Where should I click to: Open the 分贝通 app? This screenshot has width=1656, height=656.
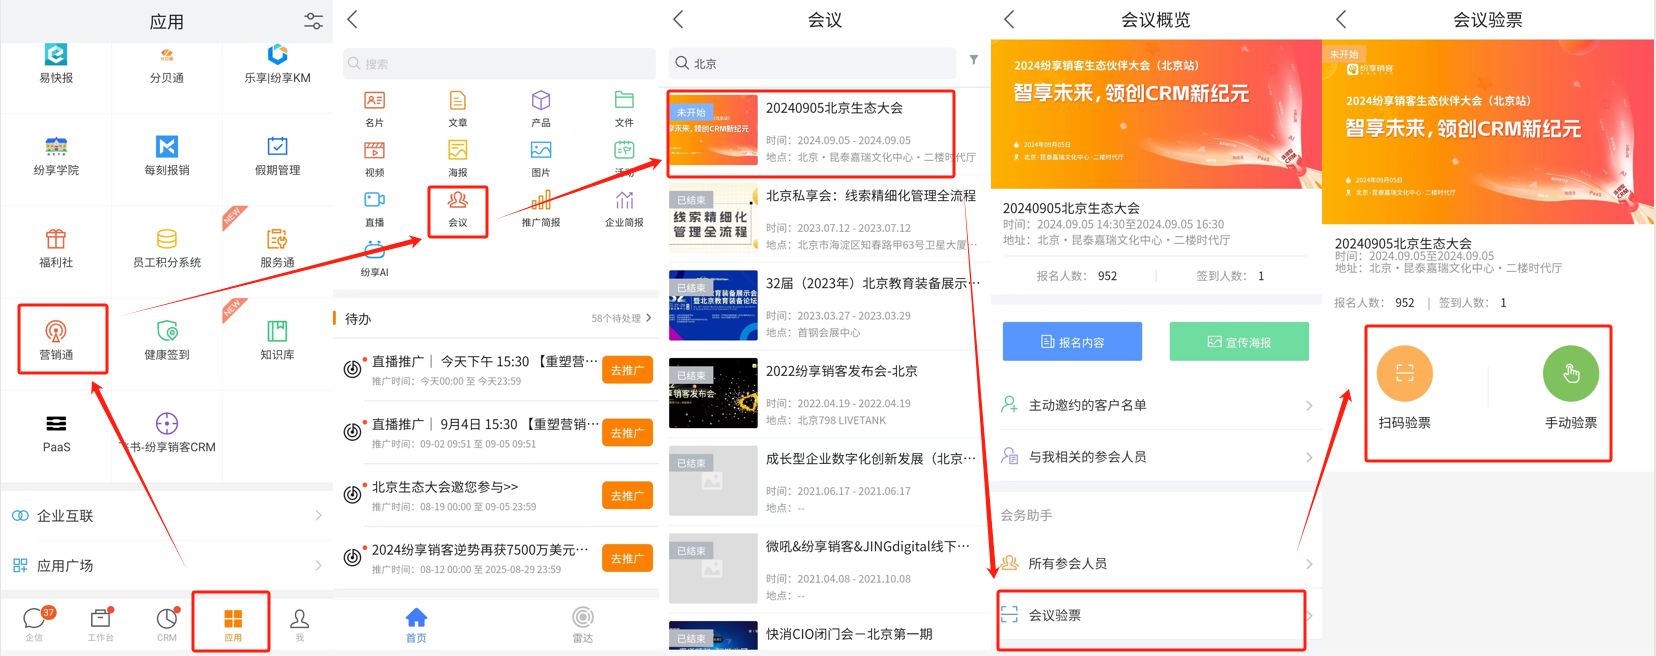coord(167,63)
